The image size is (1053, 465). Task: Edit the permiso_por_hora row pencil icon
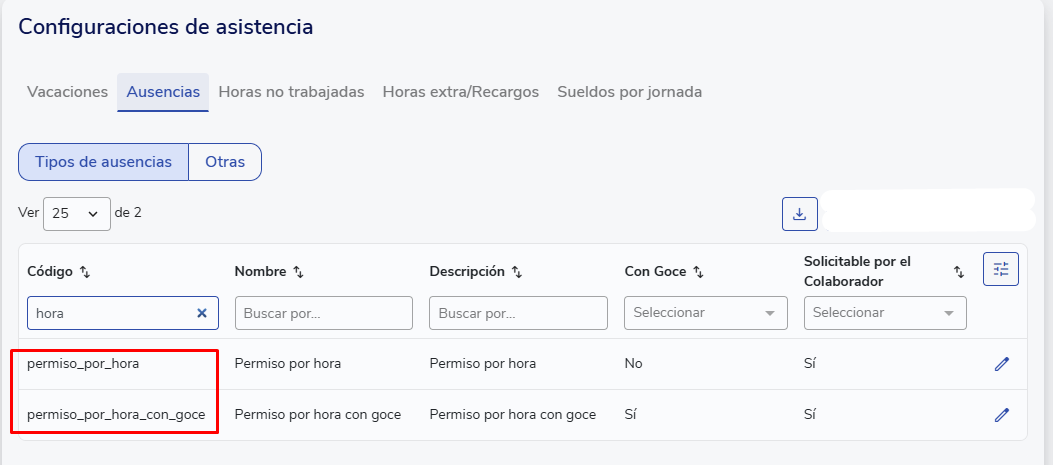tap(1001, 364)
